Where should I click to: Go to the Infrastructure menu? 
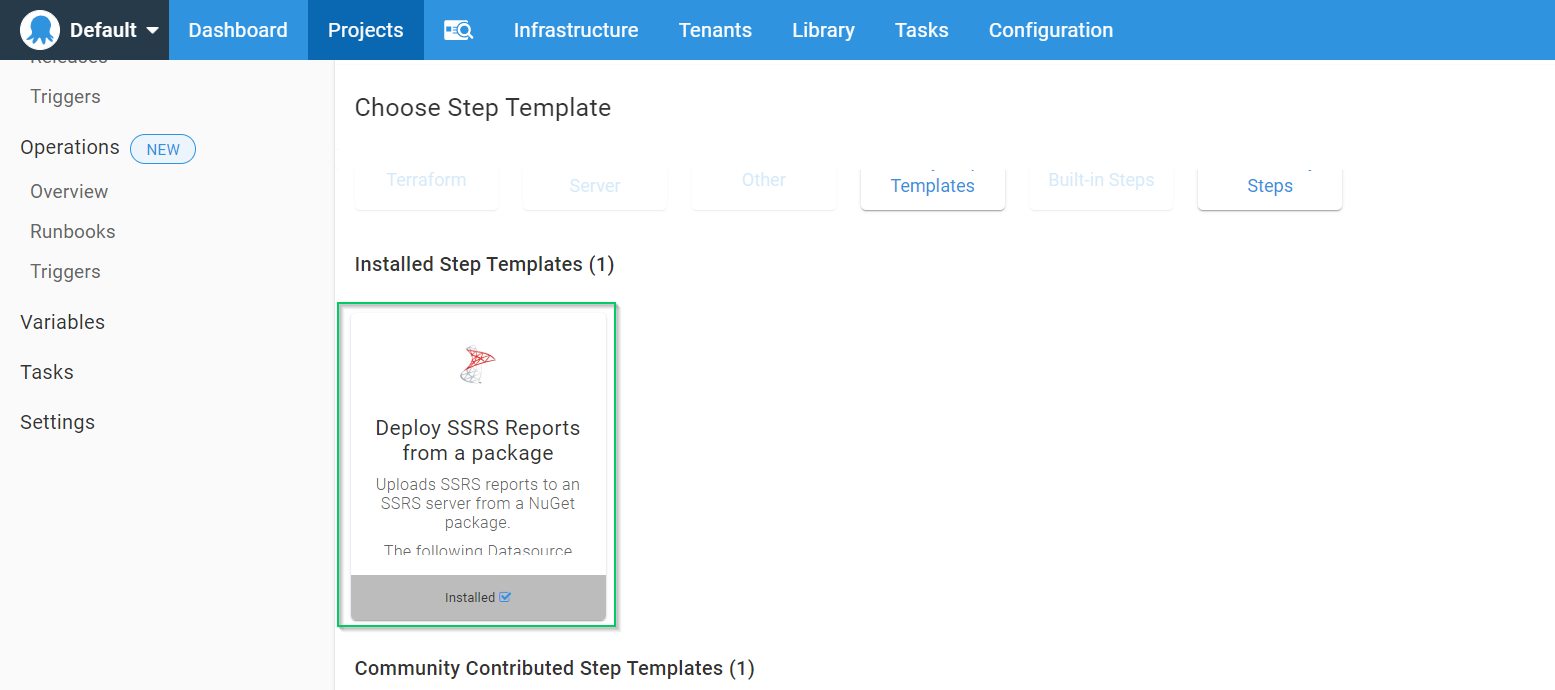click(x=576, y=30)
